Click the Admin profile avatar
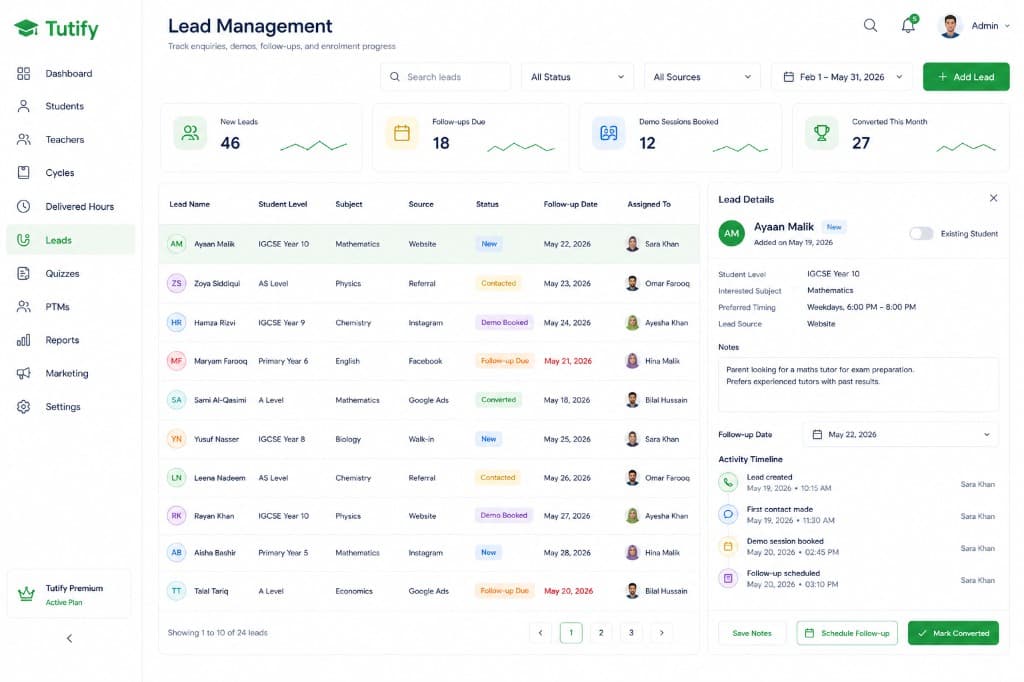Image resolution: width=1024 pixels, height=682 pixels. [x=950, y=26]
